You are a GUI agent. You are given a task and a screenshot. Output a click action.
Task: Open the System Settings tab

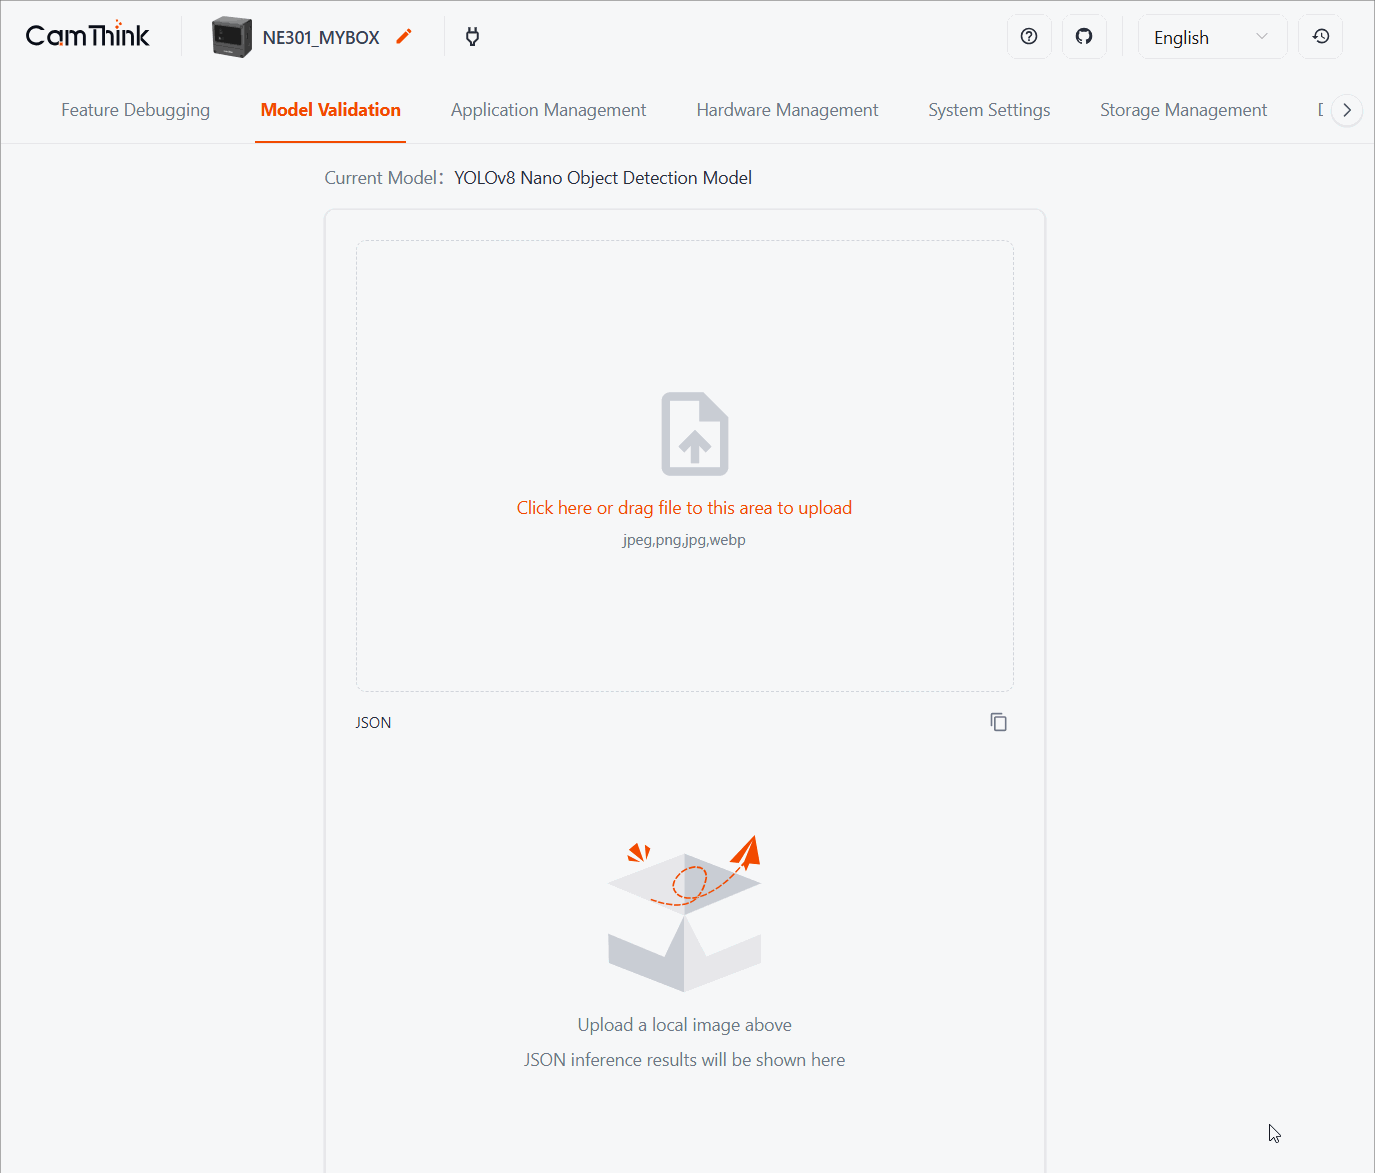pos(989,110)
